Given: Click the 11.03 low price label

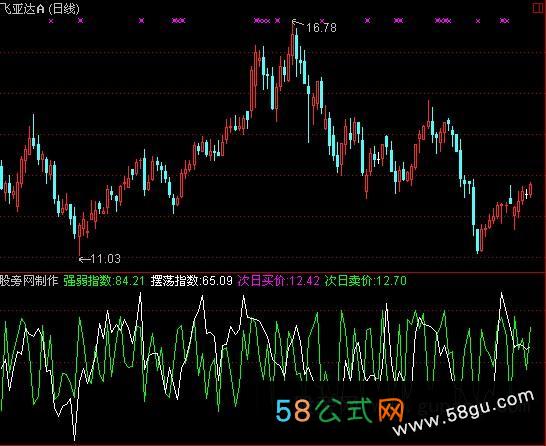Looking at the screenshot, I should click(x=106, y=259).
